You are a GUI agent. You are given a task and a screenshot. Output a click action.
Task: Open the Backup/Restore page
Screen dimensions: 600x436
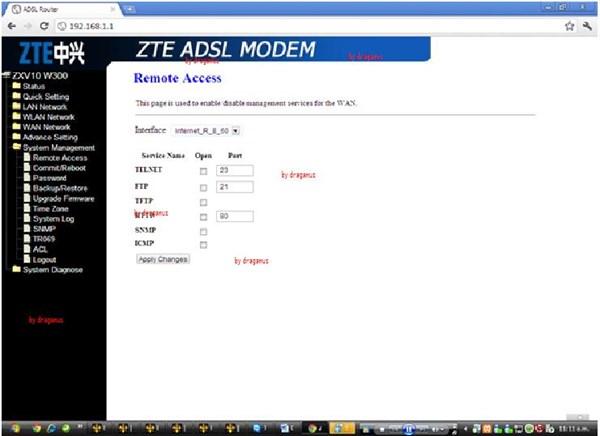point(60,188)
